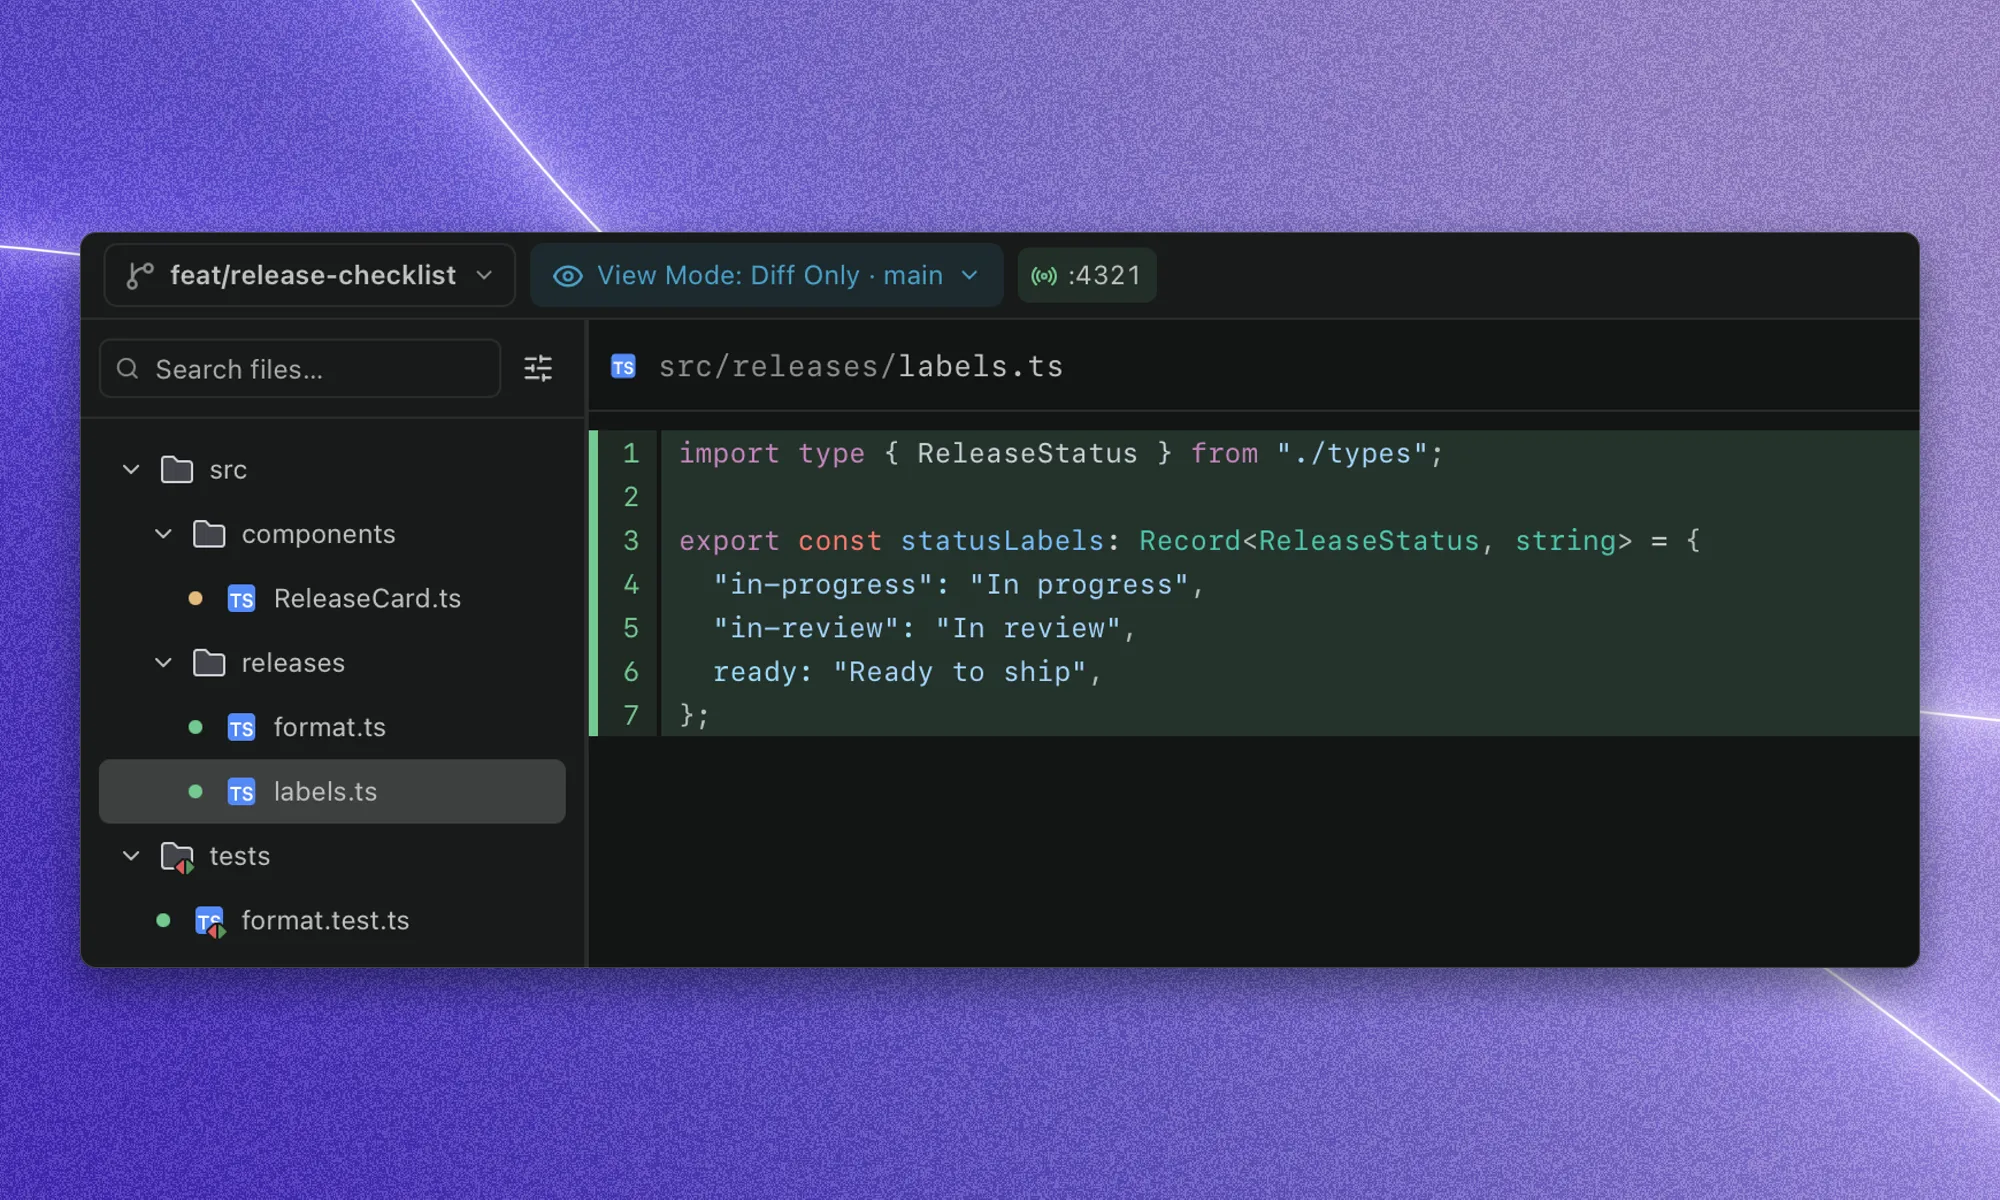
Task: Click the src/releases/labels.ts path text
Action: tap(860, 367)
